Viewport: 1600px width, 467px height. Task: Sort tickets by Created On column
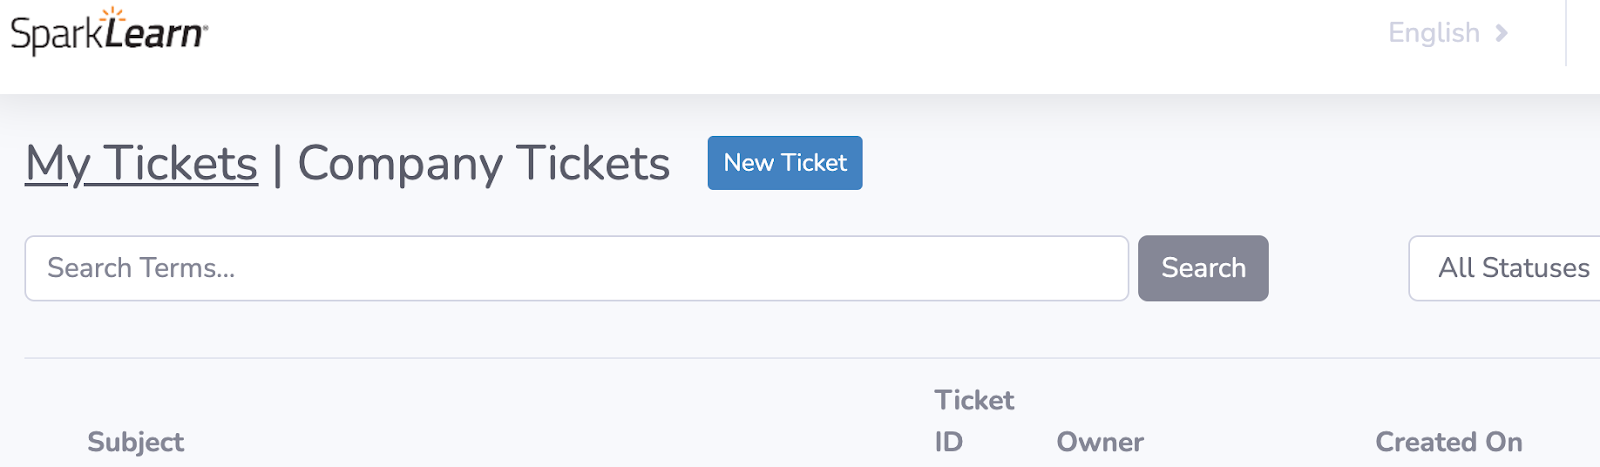point(1448,442)
